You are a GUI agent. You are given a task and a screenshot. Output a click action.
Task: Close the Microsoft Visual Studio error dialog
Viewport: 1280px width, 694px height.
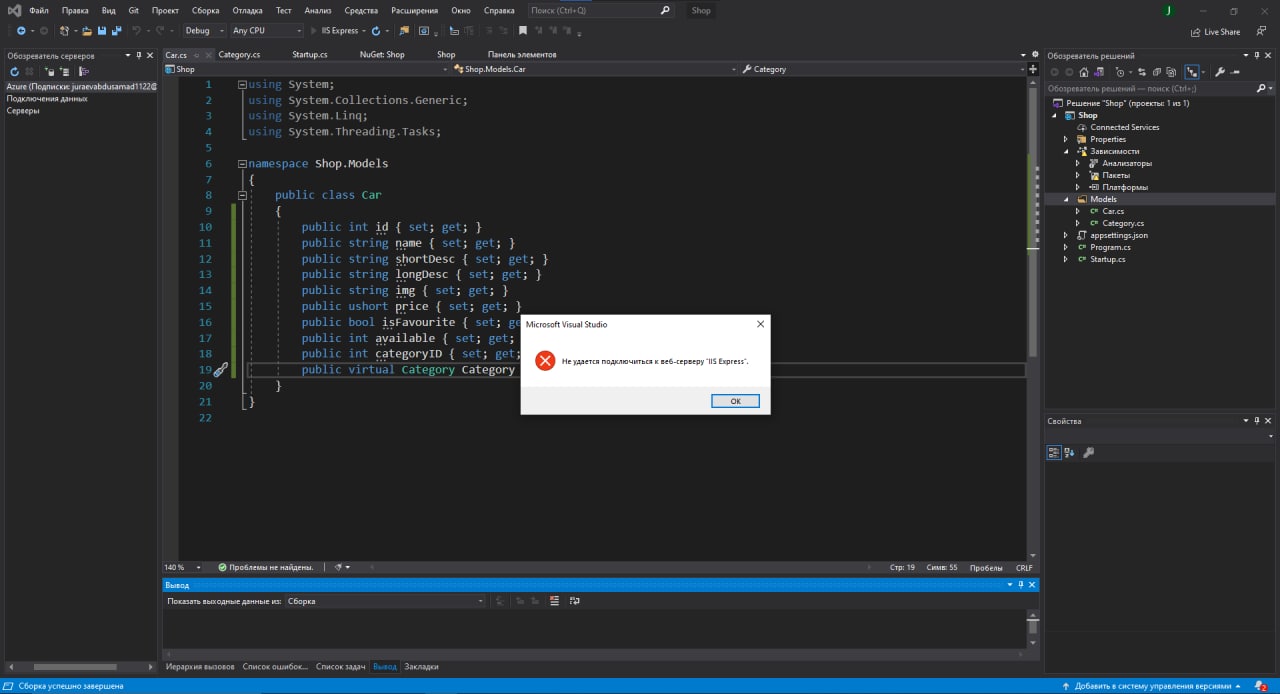pyautogui.click(x=760, y=324)
